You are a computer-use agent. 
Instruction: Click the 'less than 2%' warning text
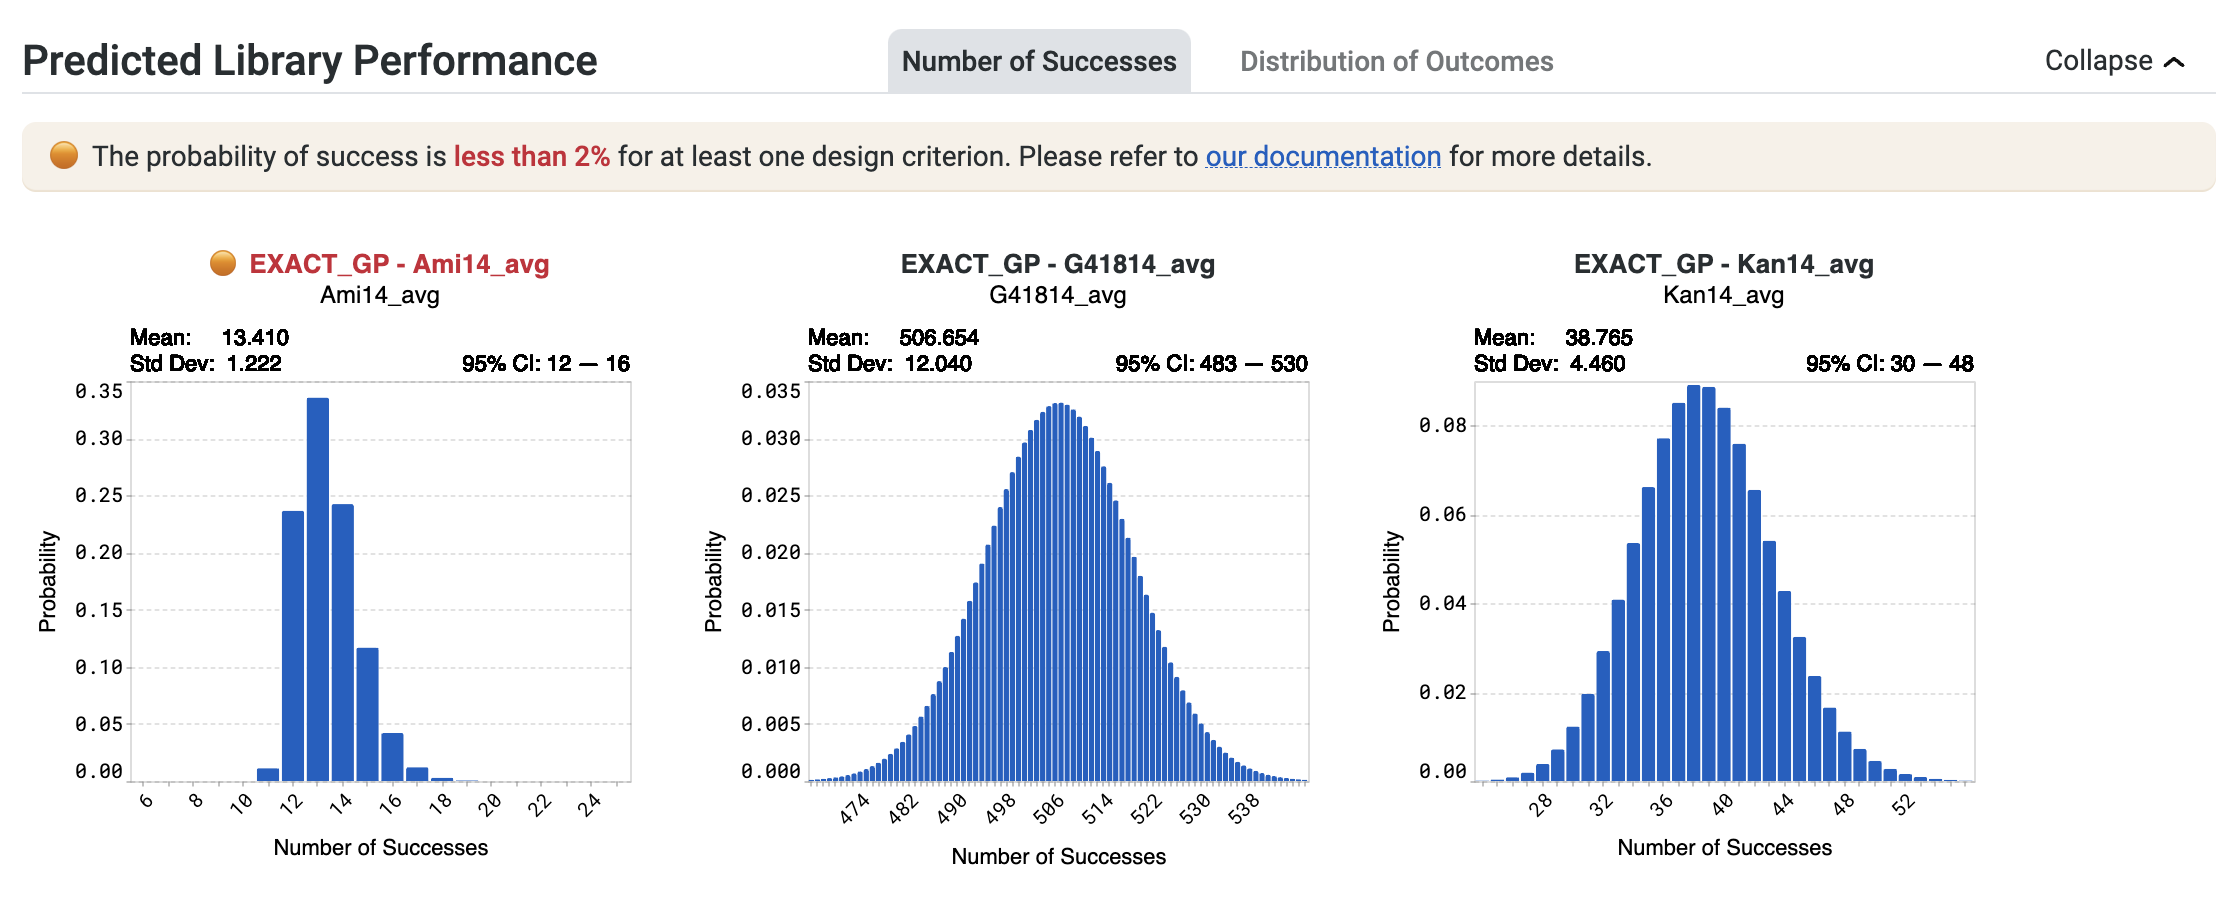click(x=531, y=156)
